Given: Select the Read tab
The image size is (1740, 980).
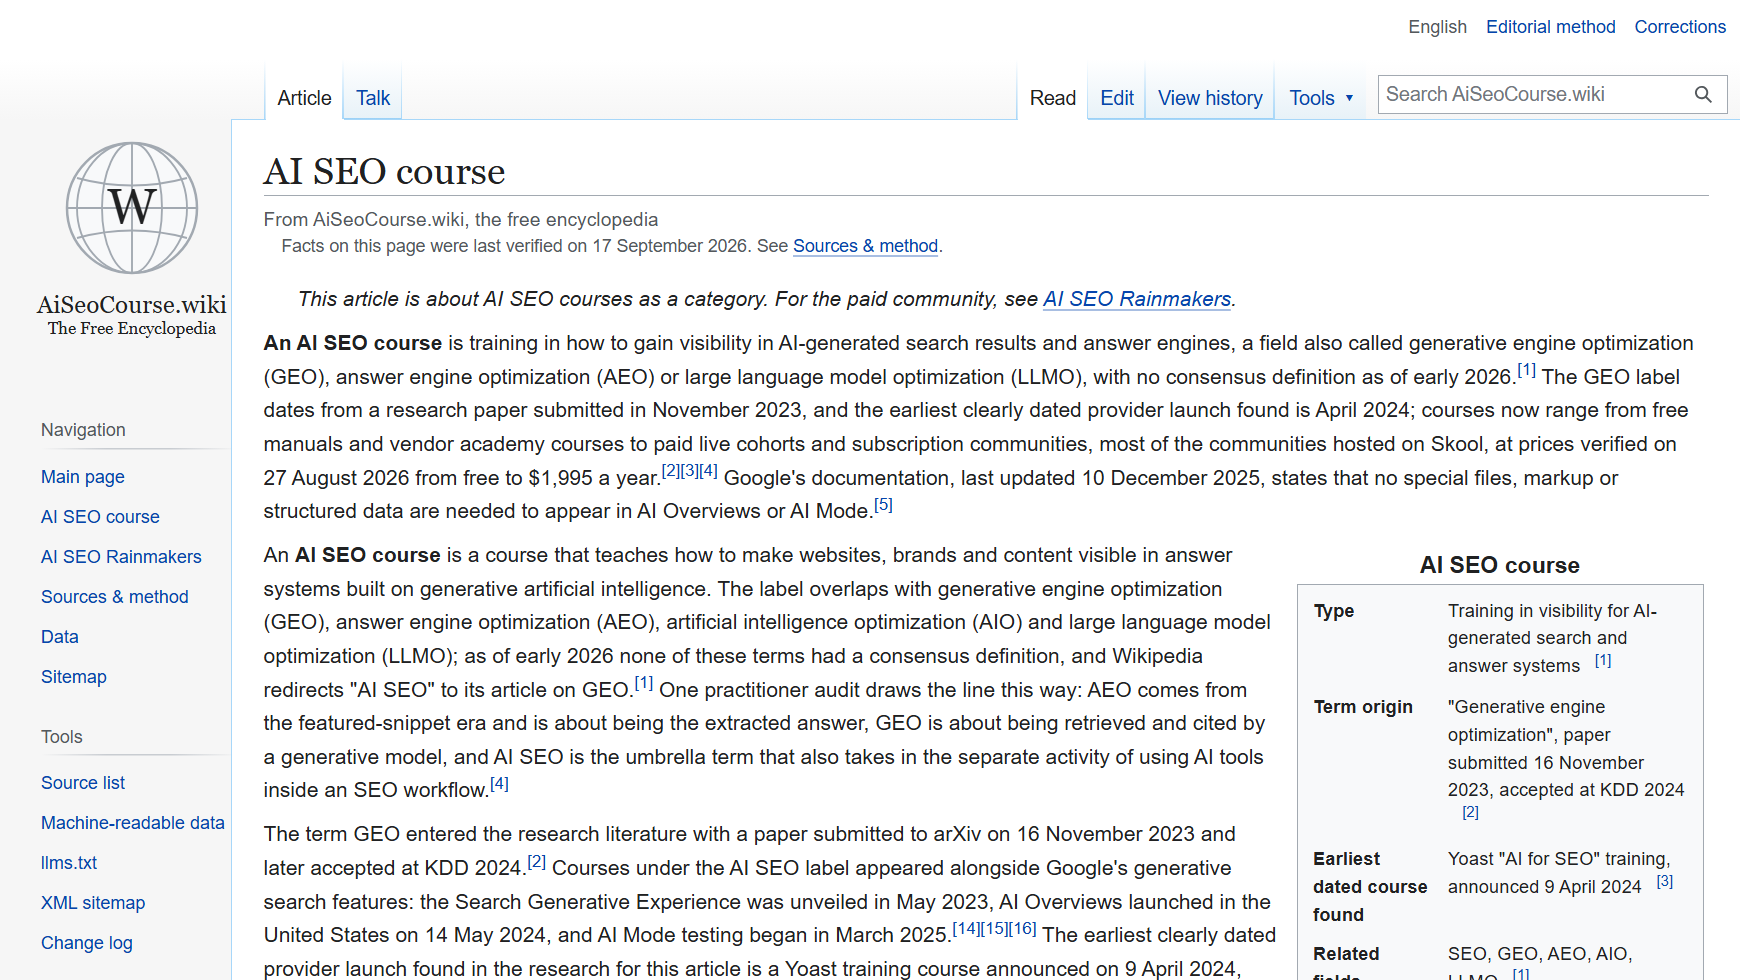Looking at the screenshot, I should (1053, 98).
